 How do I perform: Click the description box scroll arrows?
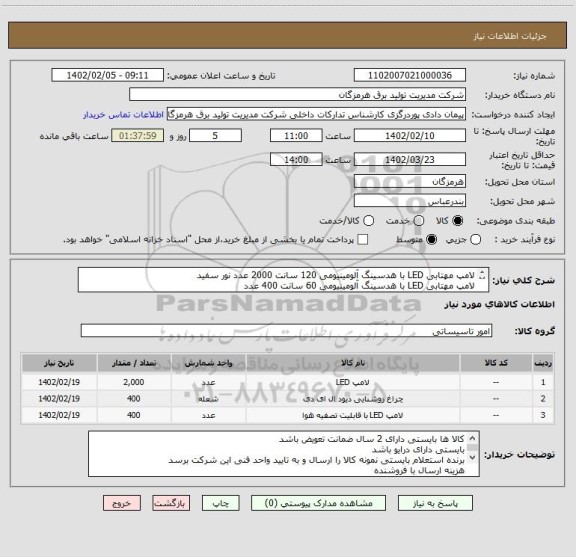(x=483, y=275)
